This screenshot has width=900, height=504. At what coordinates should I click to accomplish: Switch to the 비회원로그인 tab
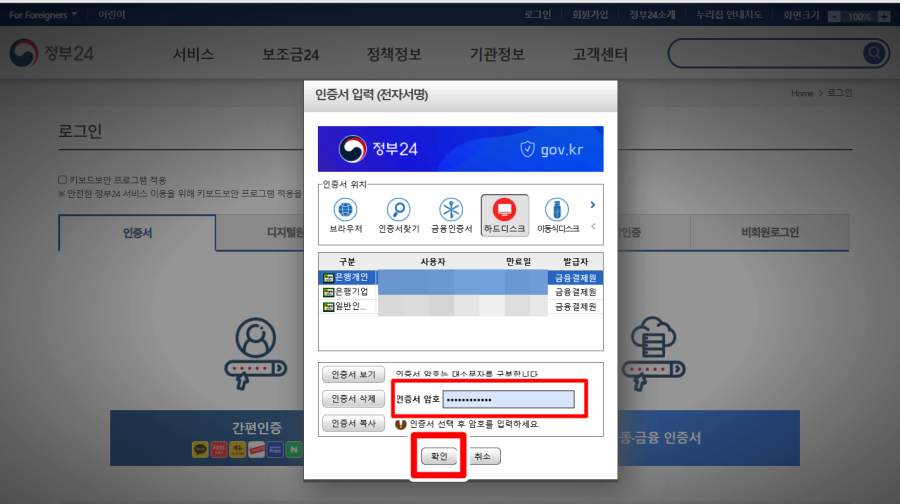tap(770, 232)
